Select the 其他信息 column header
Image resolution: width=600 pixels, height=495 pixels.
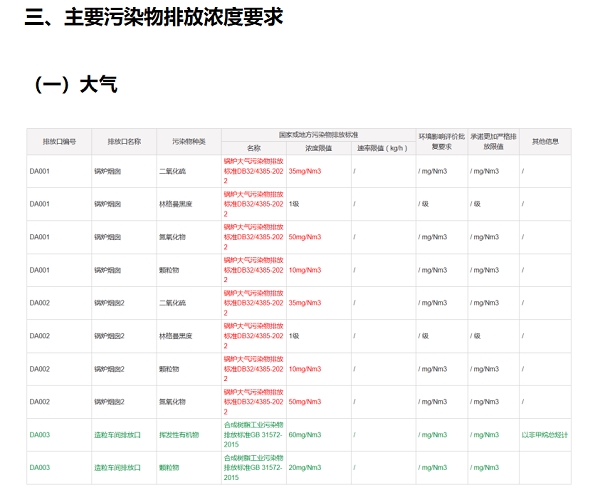coord(545,141)
